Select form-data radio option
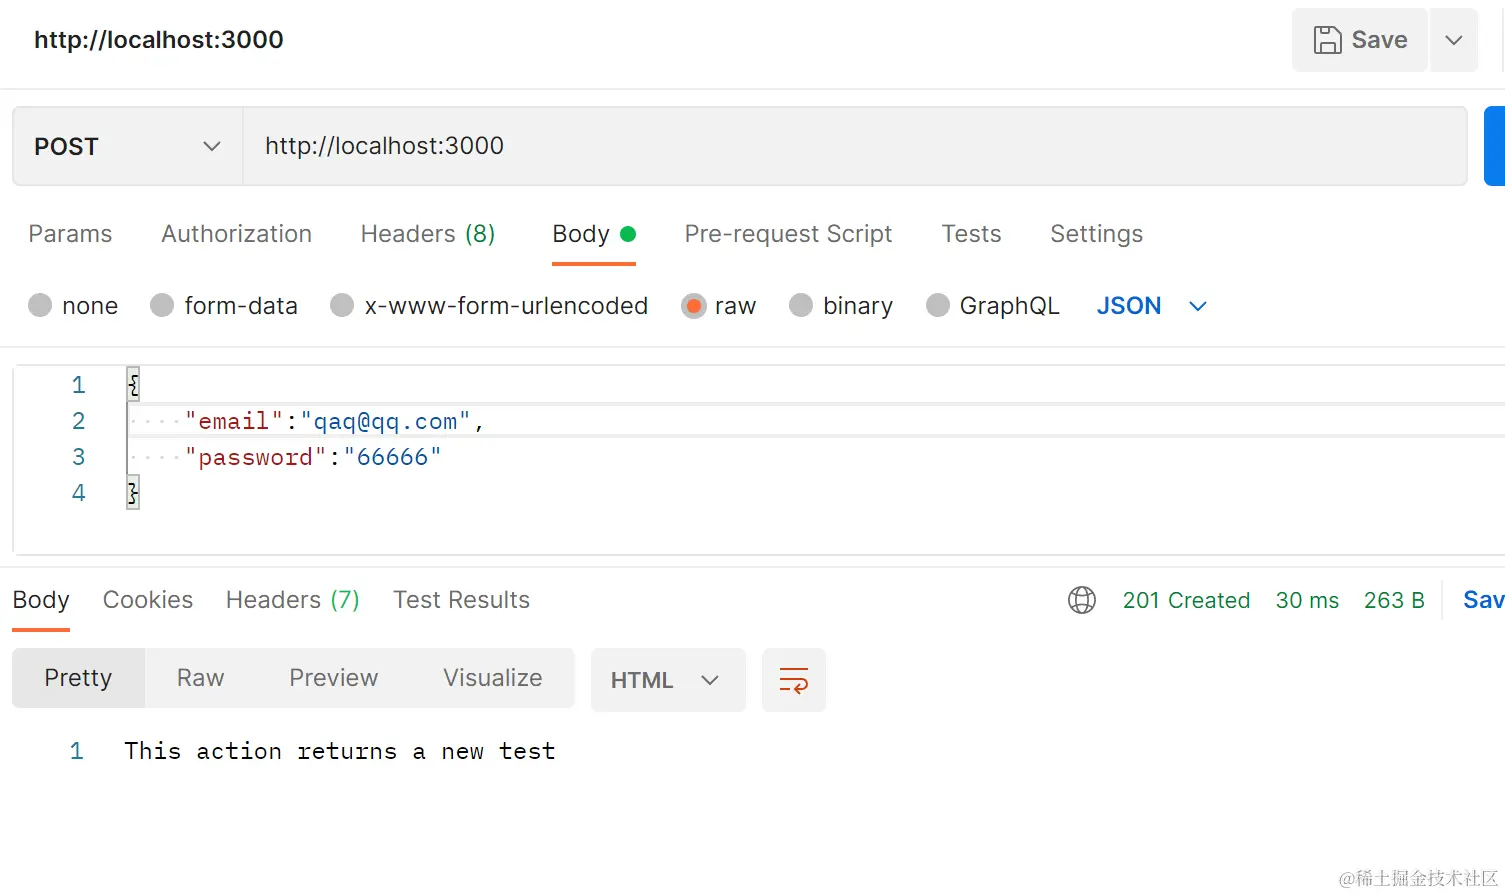1505x895 pixels. coord(162,306)
